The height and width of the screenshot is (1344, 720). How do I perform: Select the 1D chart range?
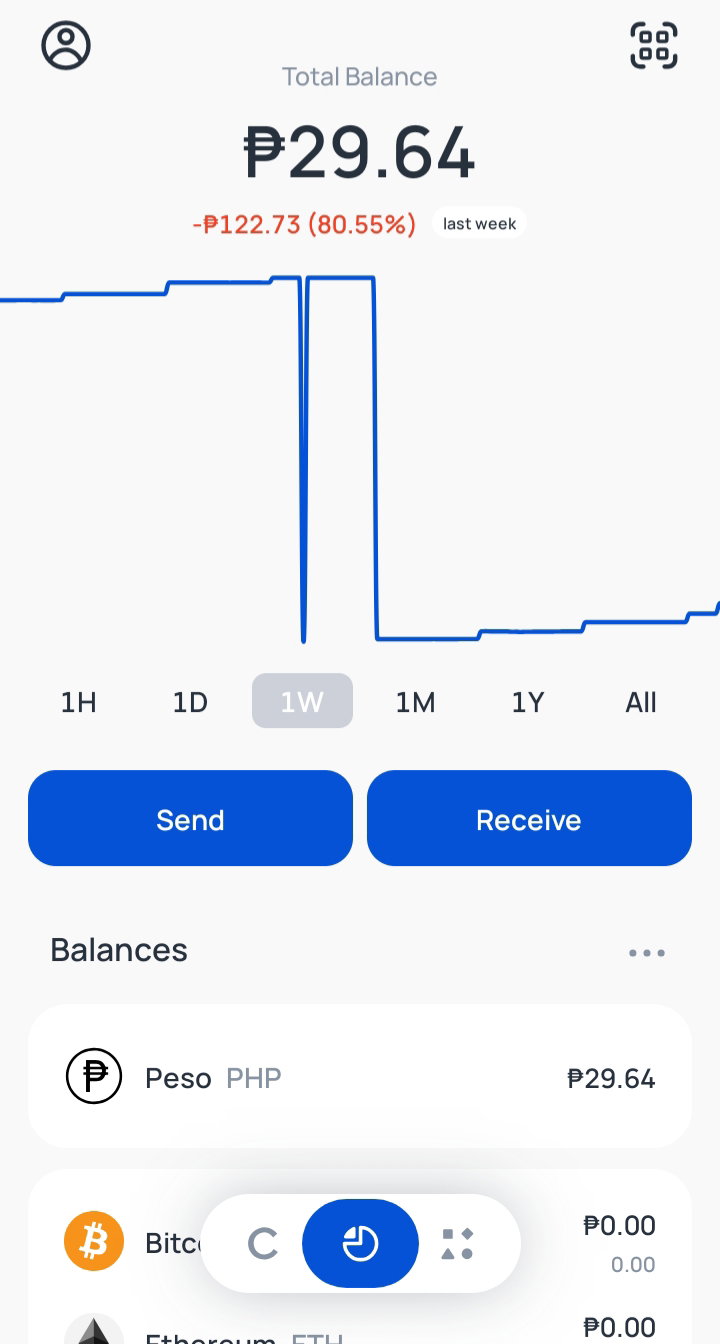[x=190, y=702]
